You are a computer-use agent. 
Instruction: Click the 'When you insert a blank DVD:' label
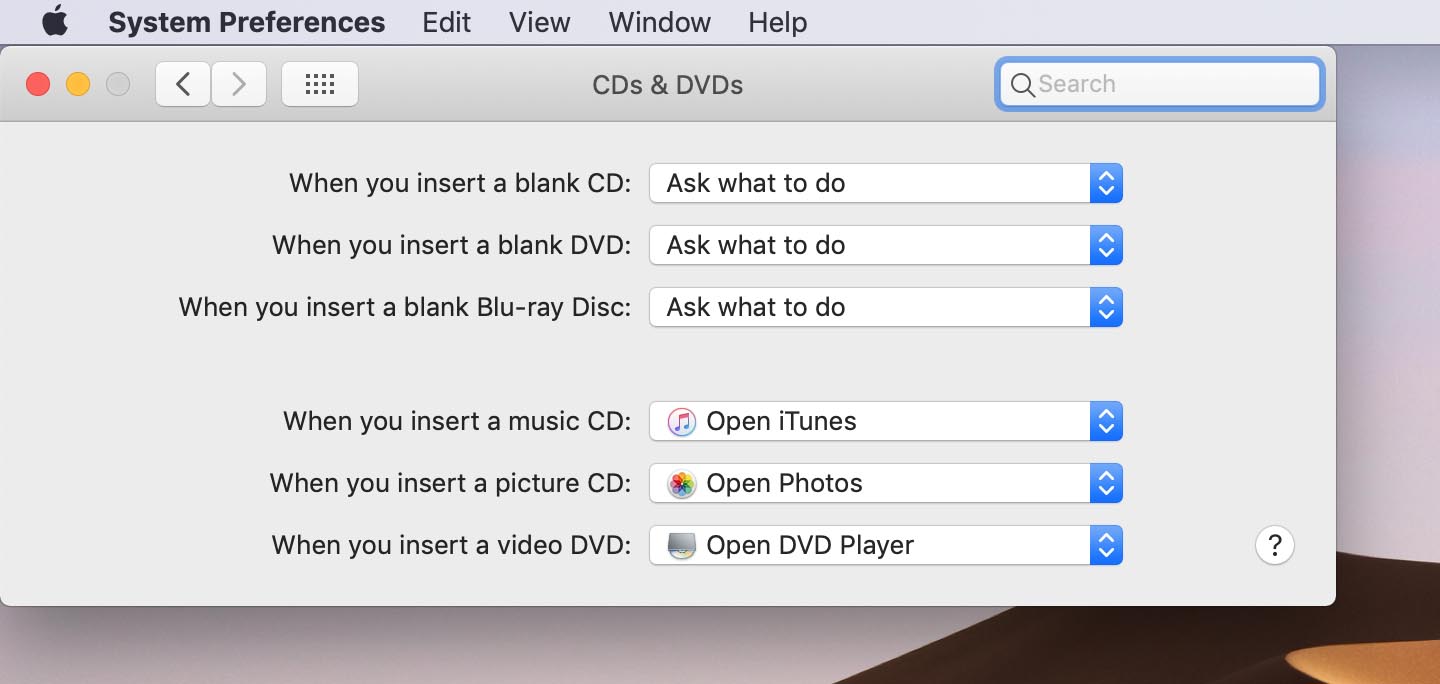coord(452,245)
